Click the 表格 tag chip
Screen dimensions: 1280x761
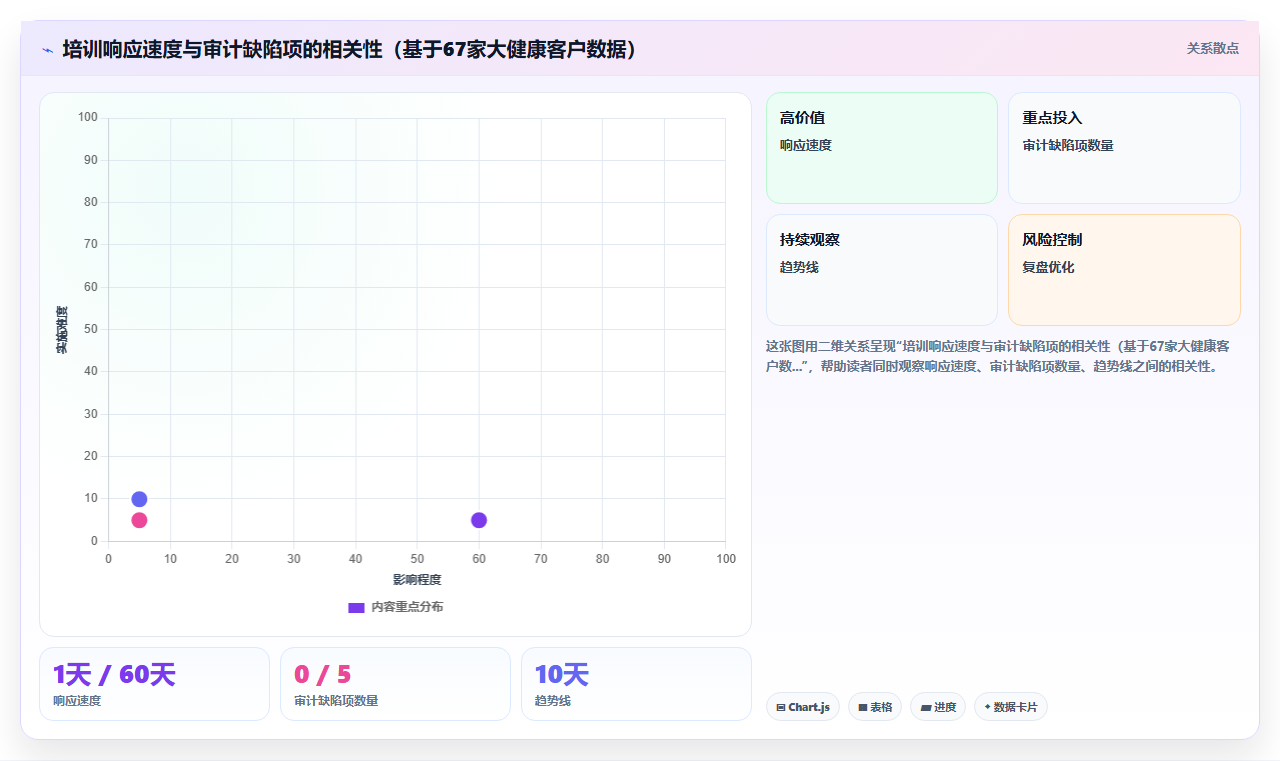click(x=875, y=707)
